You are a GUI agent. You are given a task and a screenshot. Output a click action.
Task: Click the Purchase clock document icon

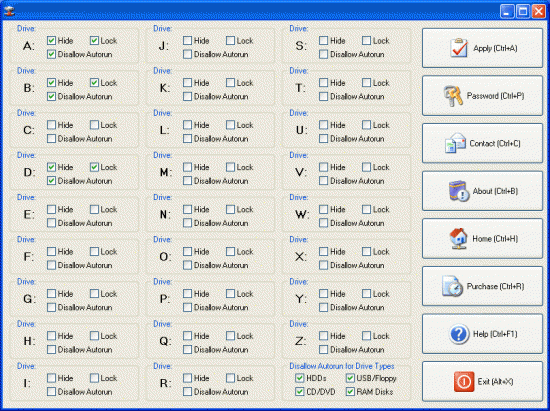452,287
